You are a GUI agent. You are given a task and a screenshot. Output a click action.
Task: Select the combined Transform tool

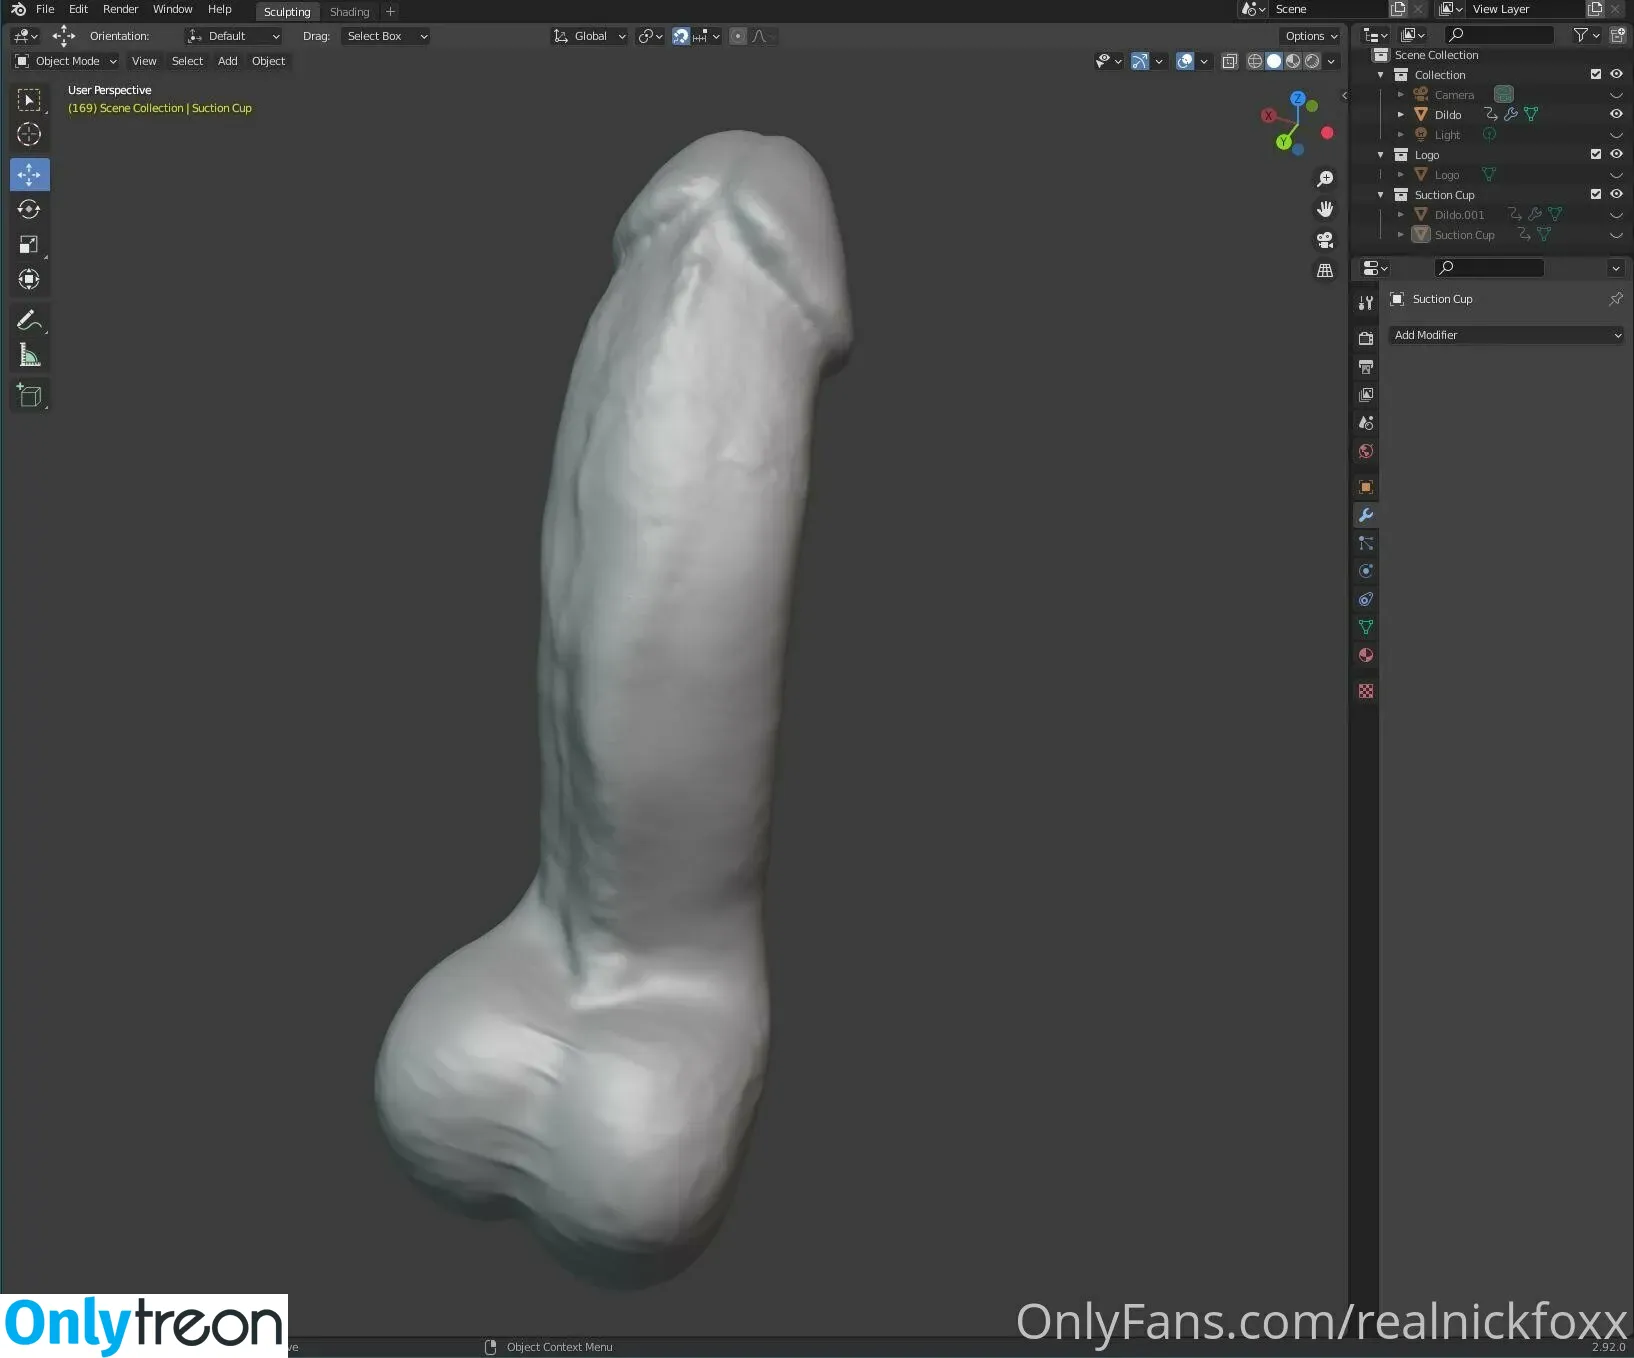click(x=29, y=279)
